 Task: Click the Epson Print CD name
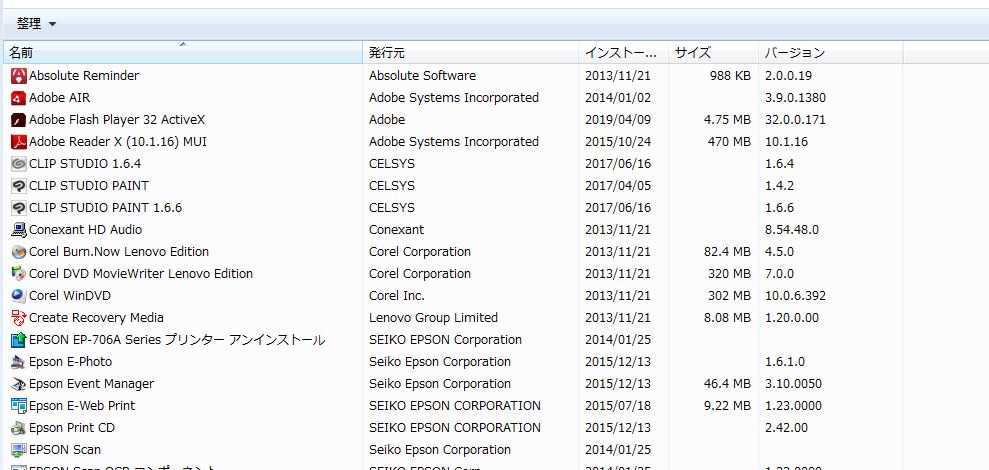click(x=72, y=428)
